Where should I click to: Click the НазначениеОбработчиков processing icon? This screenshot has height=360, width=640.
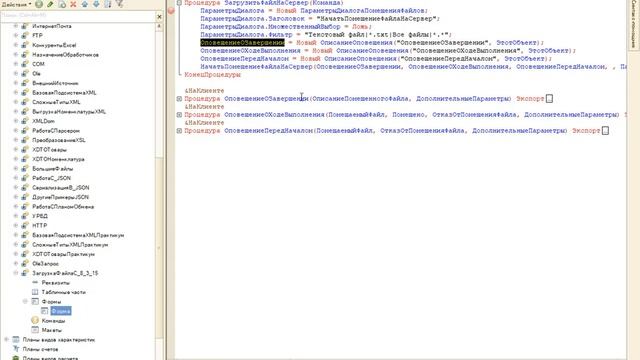pyautogui.click(x=25, y=55)
